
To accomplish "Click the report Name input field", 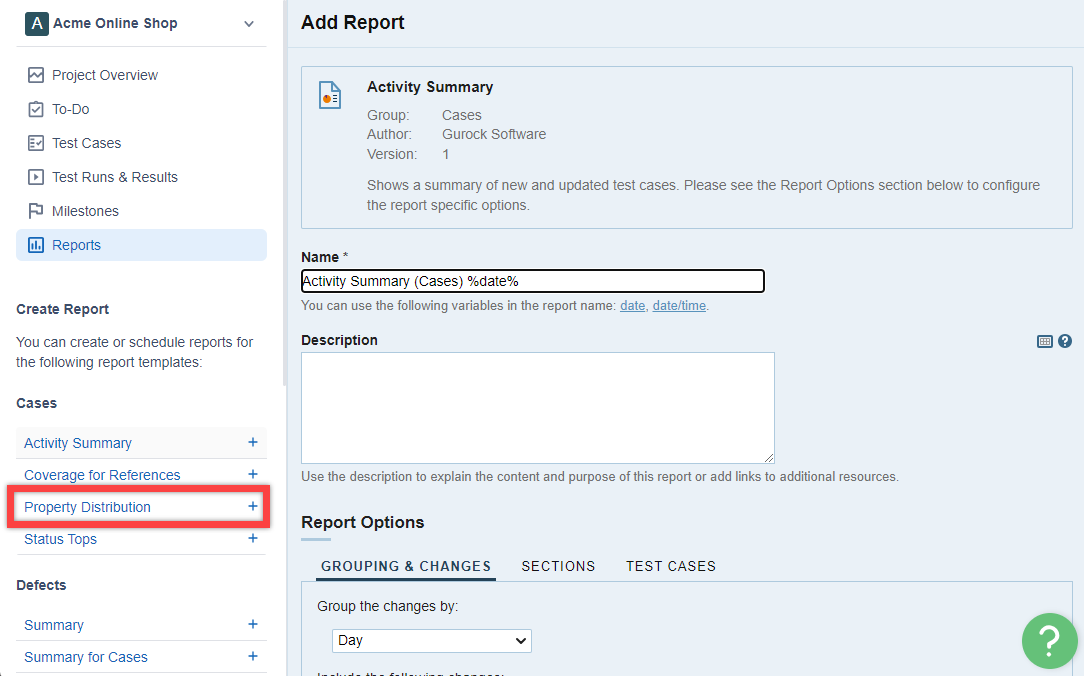I will coord(532,281).
